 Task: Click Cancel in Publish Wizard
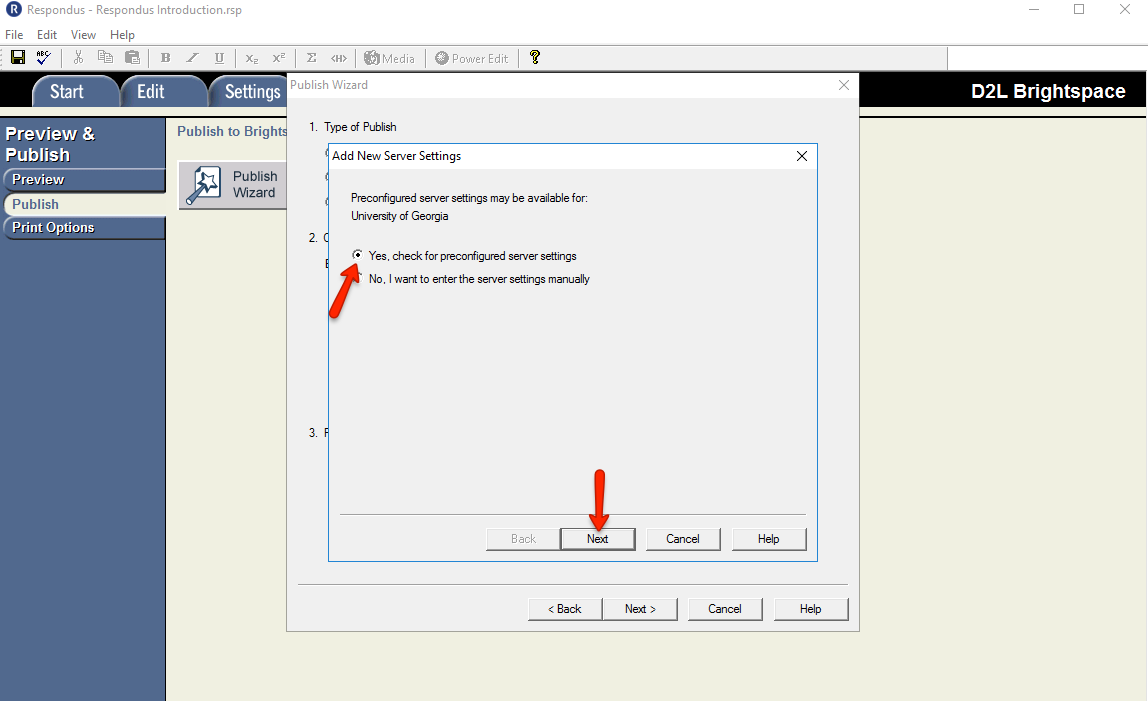(x=725, y=609)
